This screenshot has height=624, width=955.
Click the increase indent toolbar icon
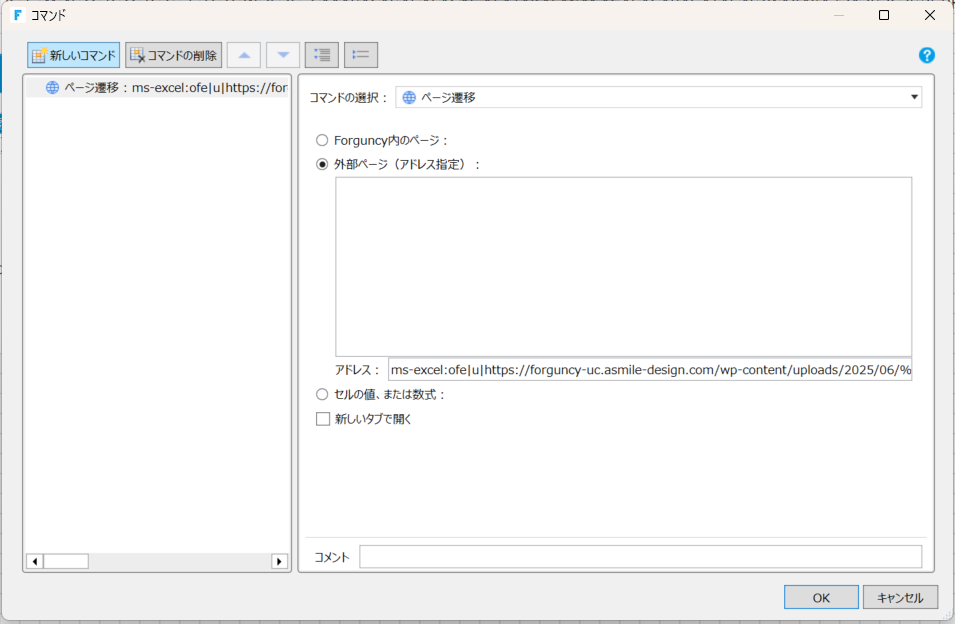coord(322,55)
